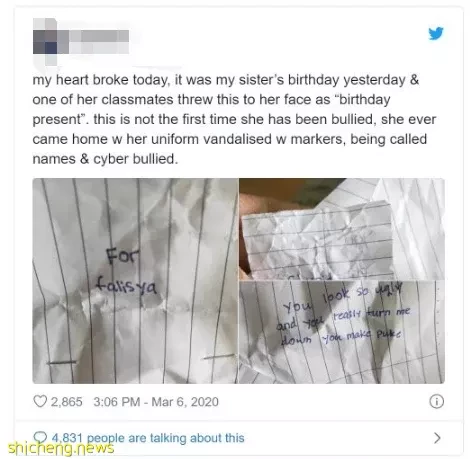Click the speech bubble reply icon
Image resolution: width=470 pixels, height=459 pixels.
coord(40,437)
